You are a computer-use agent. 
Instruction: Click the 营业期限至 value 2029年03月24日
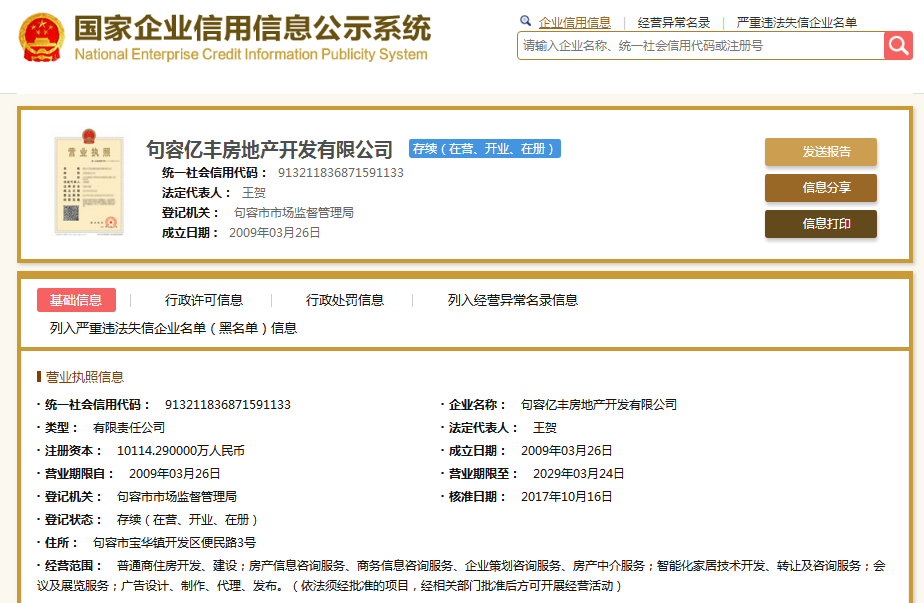578,473
